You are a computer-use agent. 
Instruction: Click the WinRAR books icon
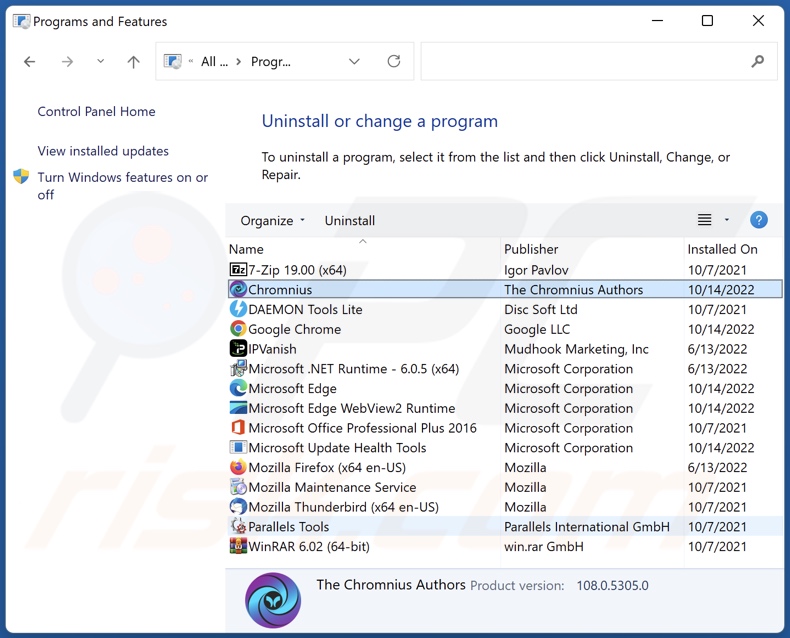(x=238, y=546)
